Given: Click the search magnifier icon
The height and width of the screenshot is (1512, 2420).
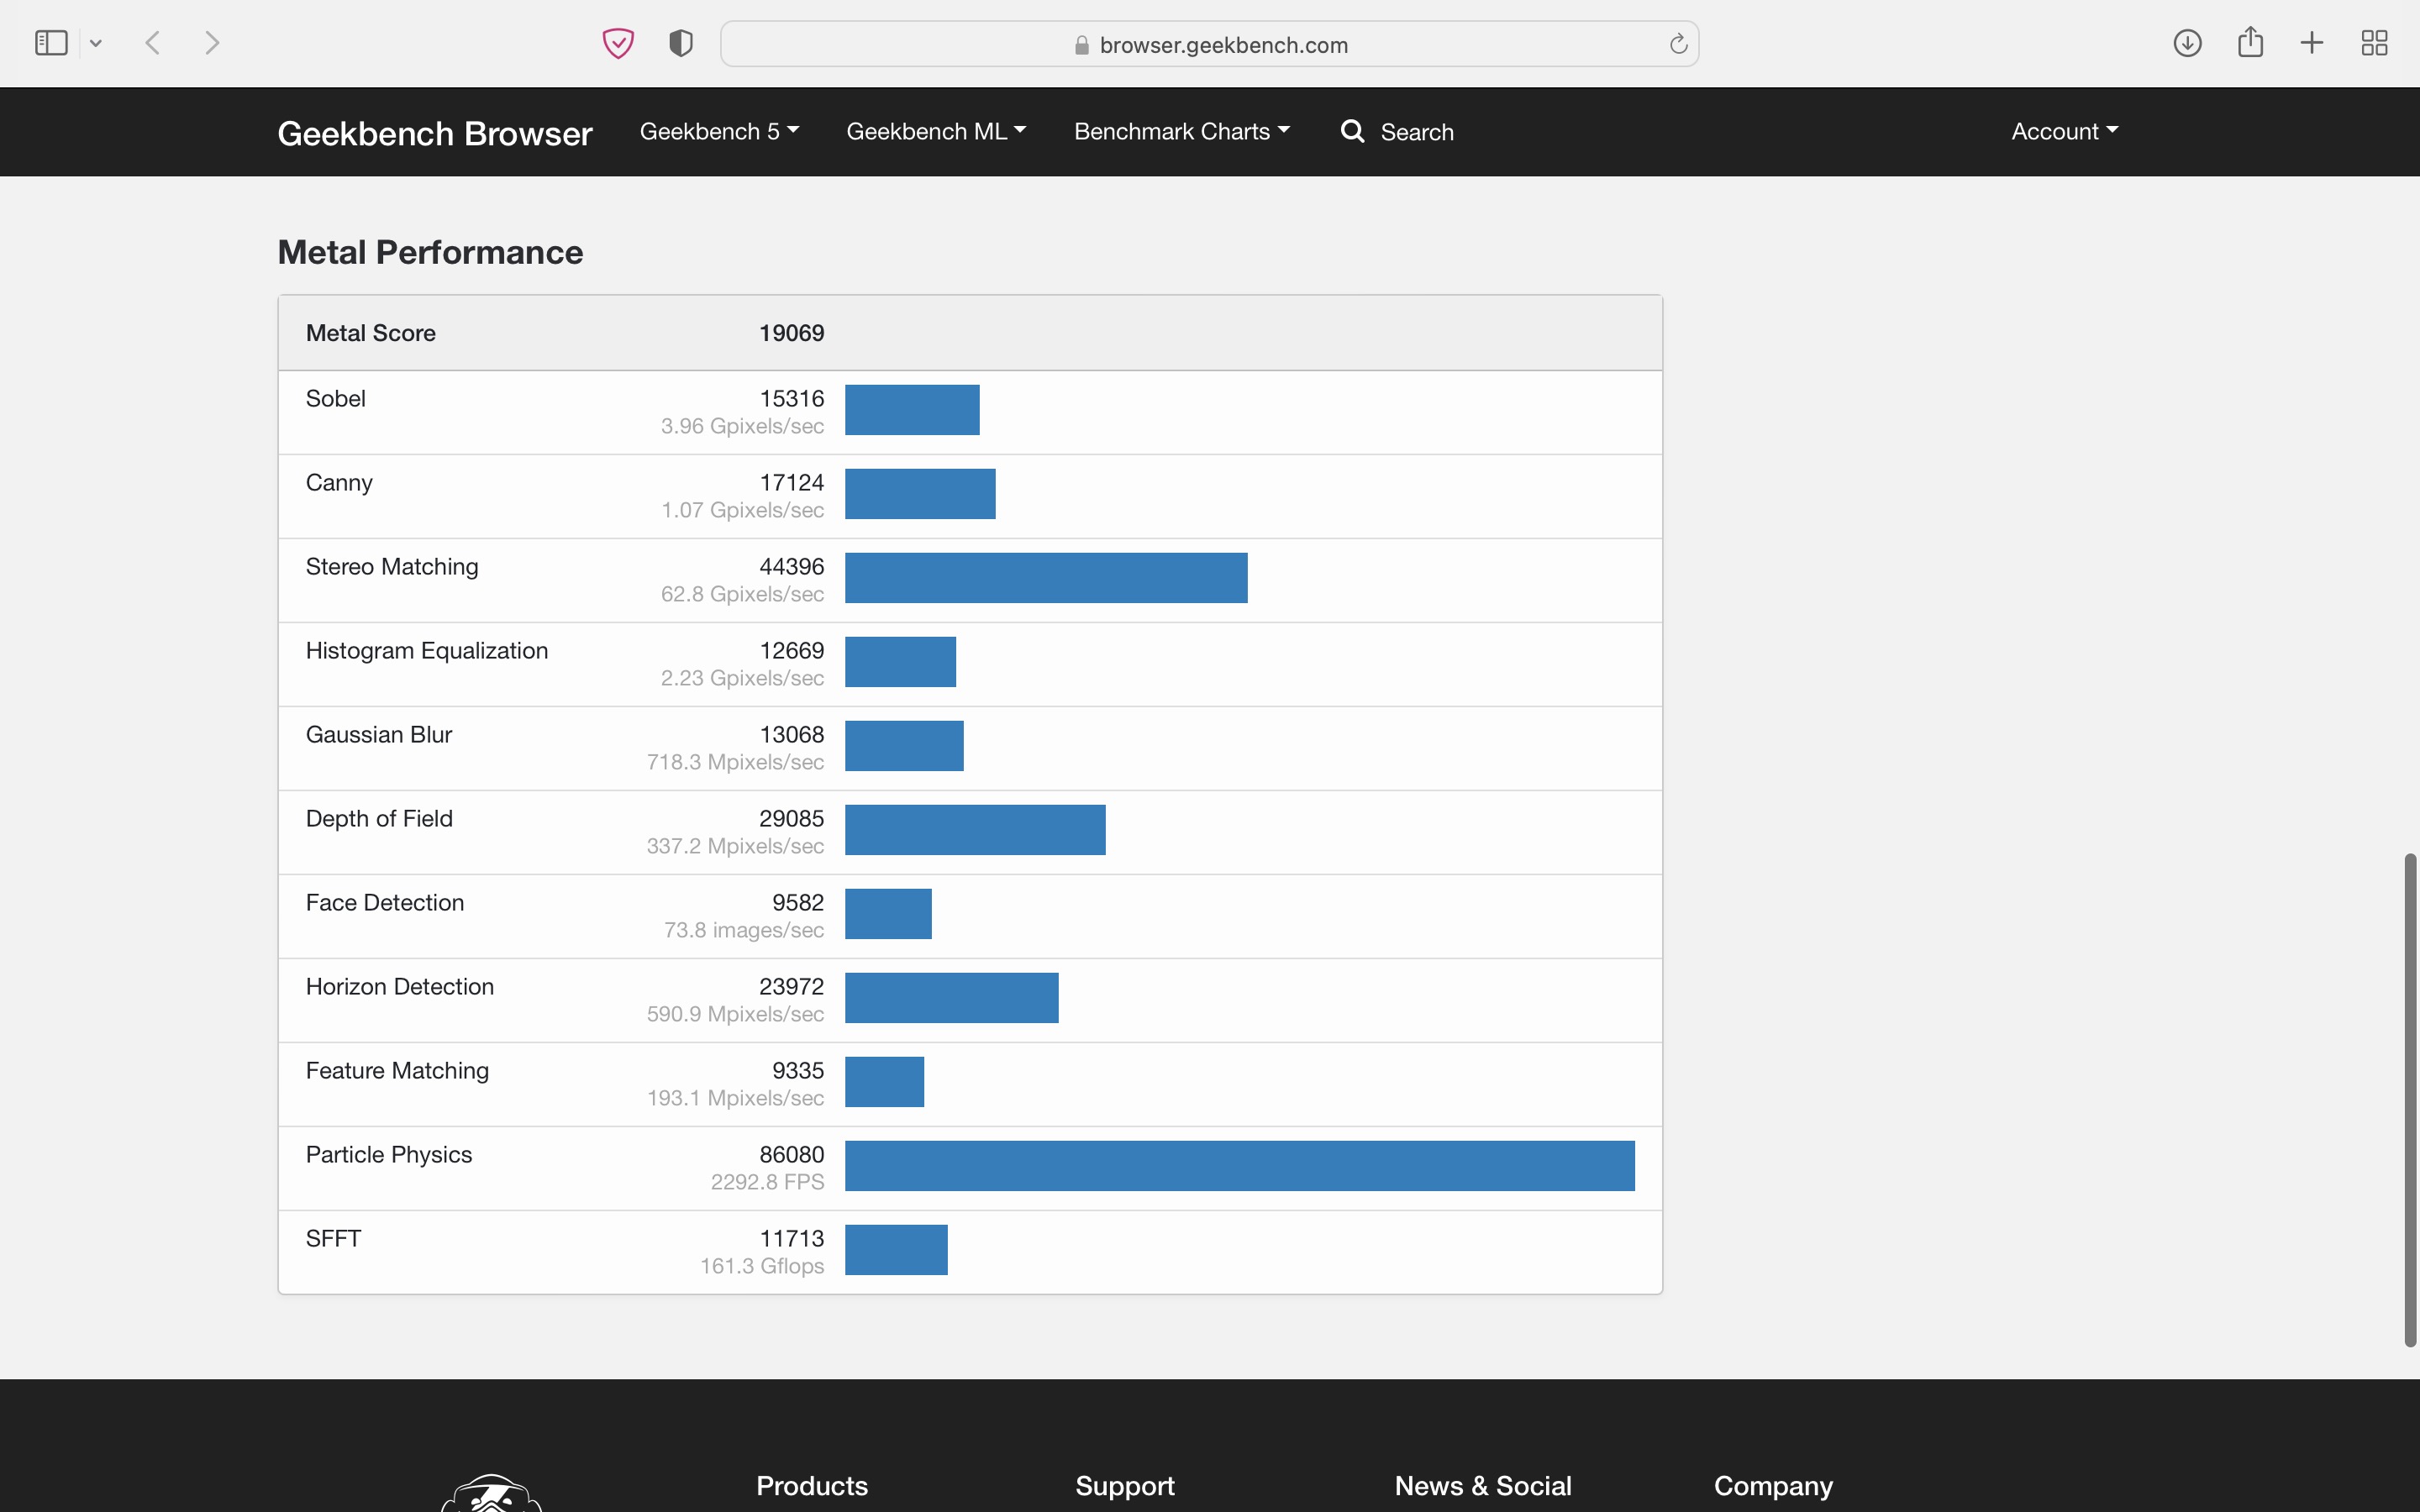Looking at the screenshot, I should coord(1352,131).
